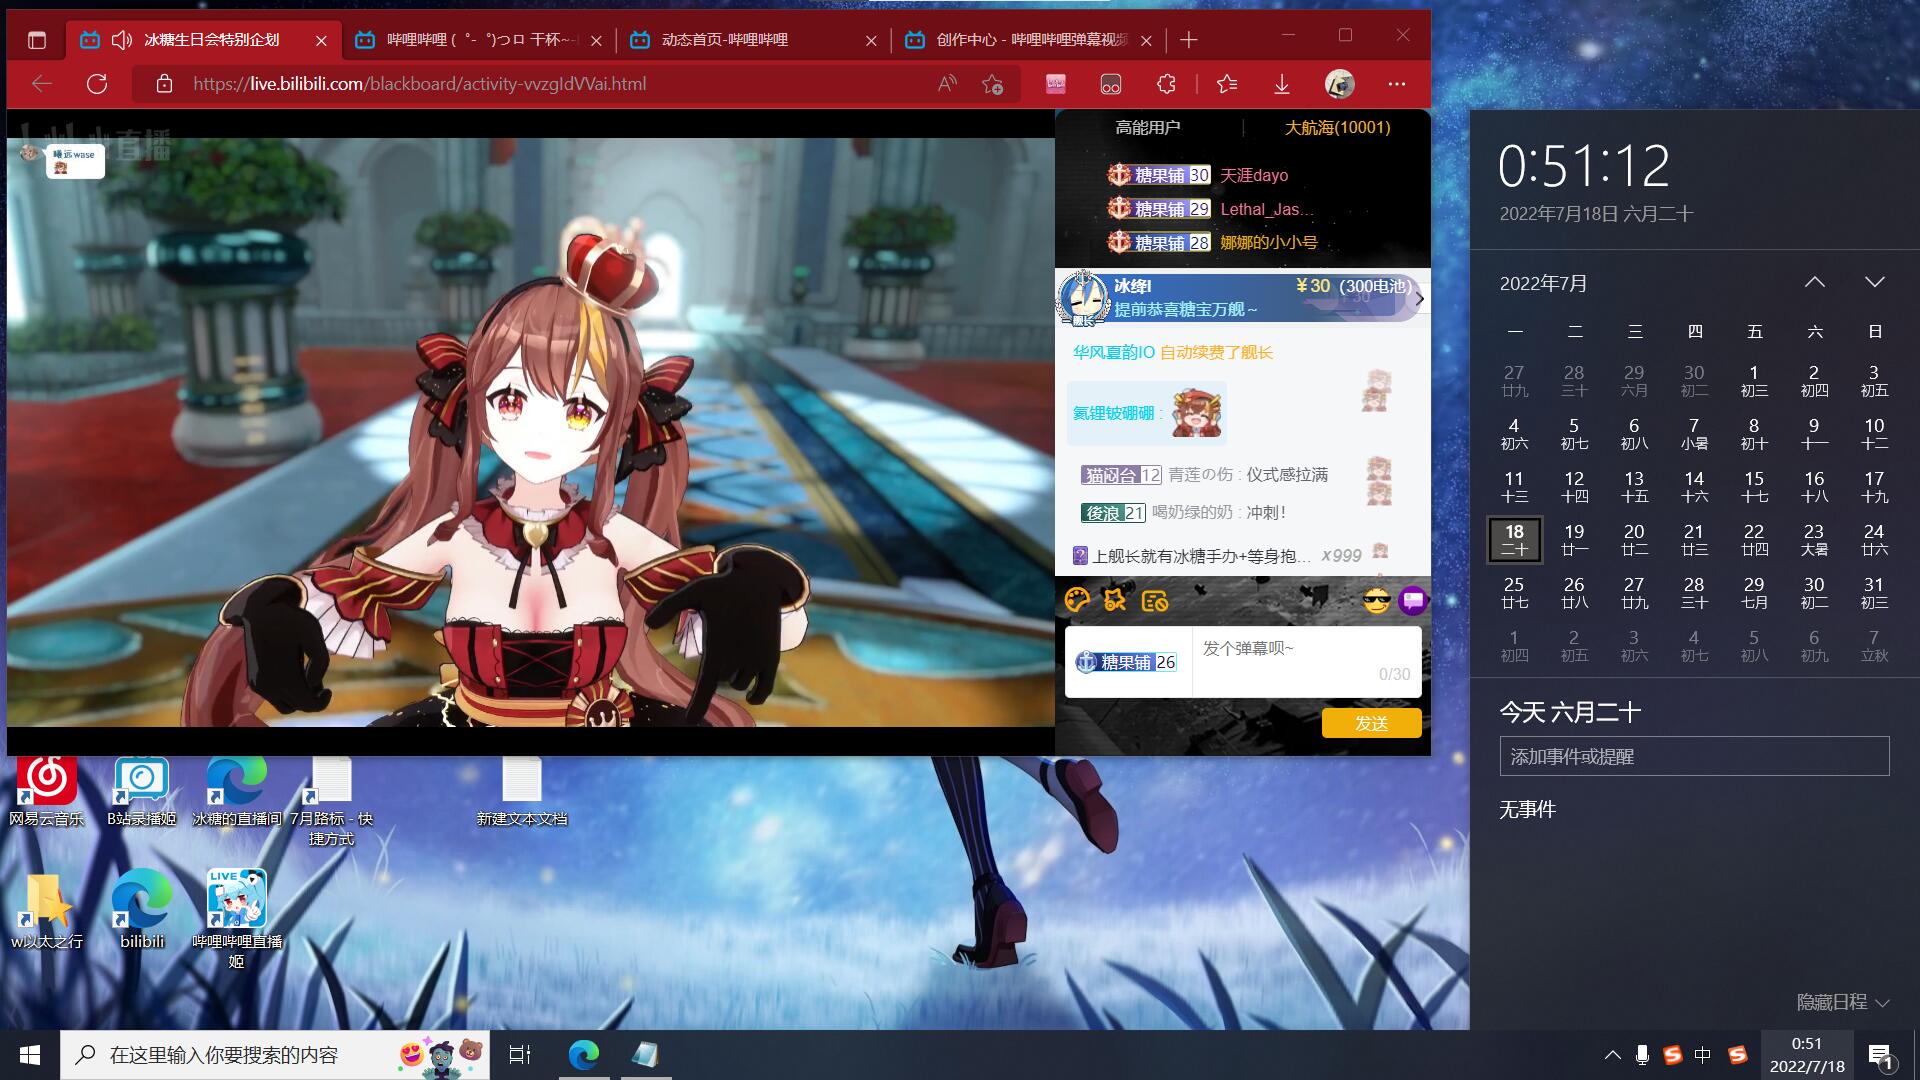Toggle the 中 input language indicator
Screen dimensions: 1920x1080
click(1703, 1055)
